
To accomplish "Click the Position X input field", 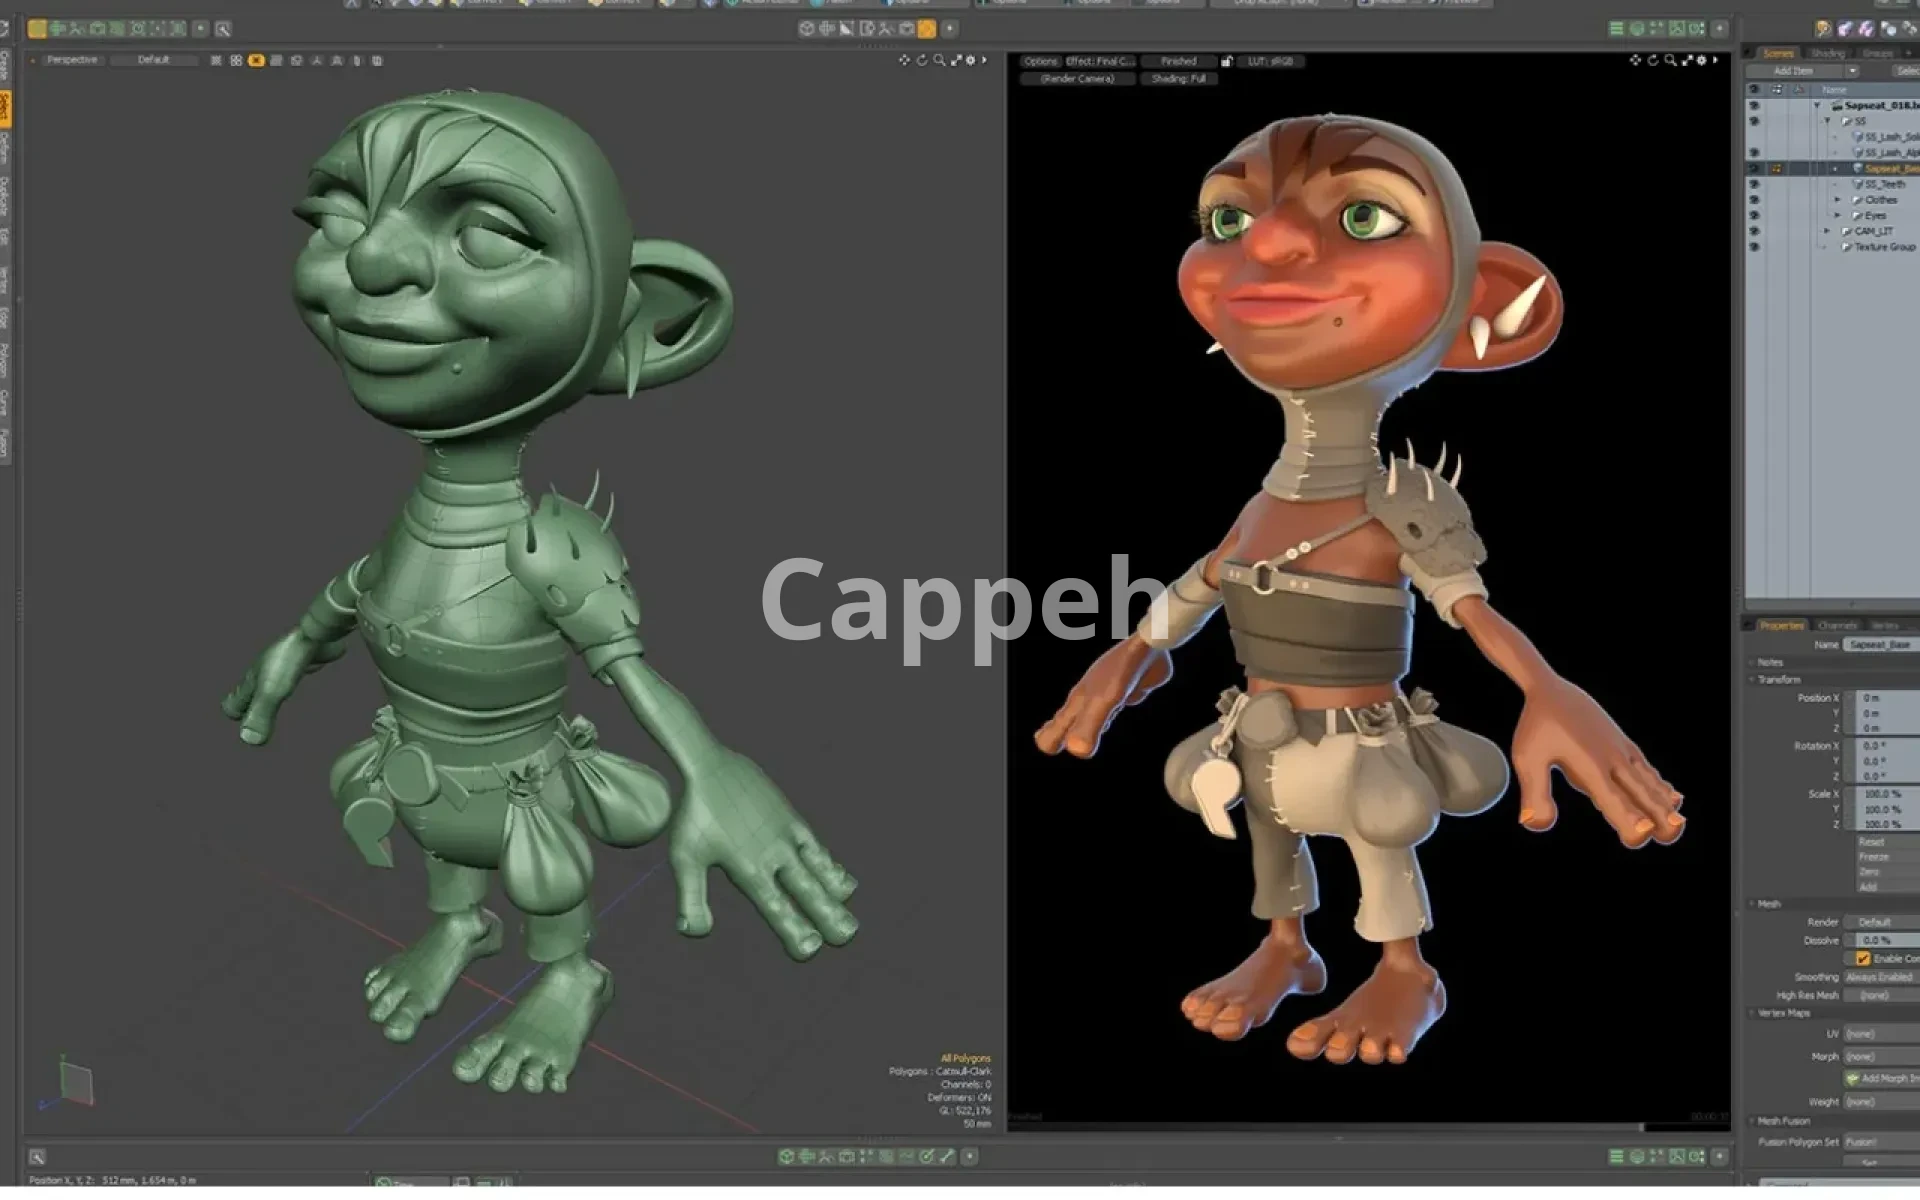I will [1885, 698].
